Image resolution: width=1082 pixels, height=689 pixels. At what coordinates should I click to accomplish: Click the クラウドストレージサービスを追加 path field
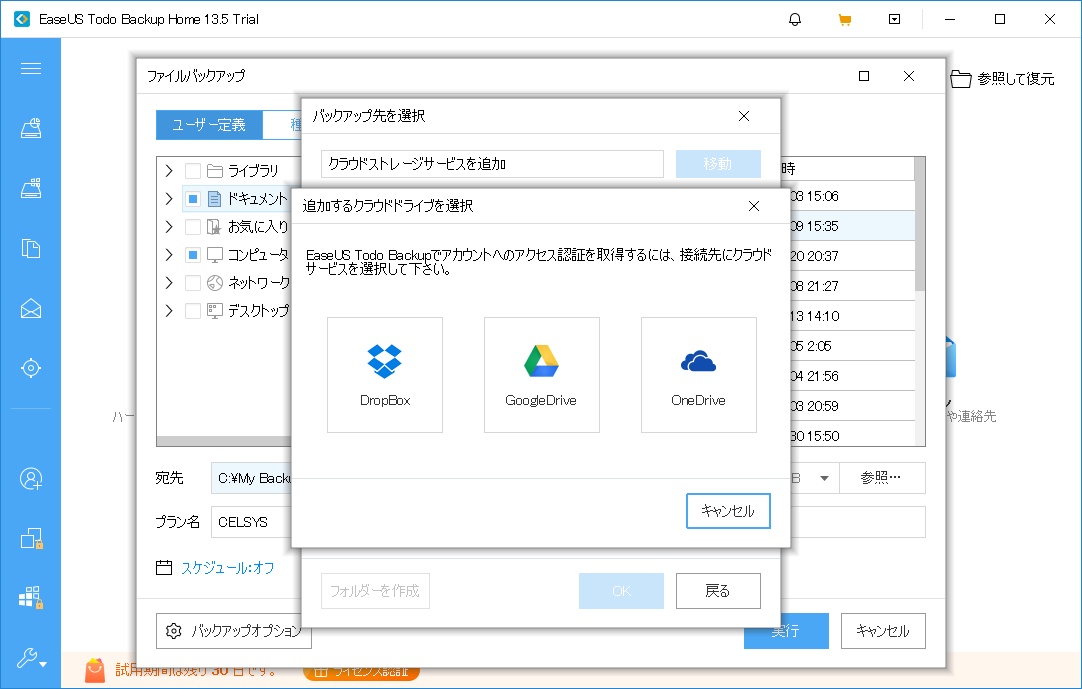point(492,164)
